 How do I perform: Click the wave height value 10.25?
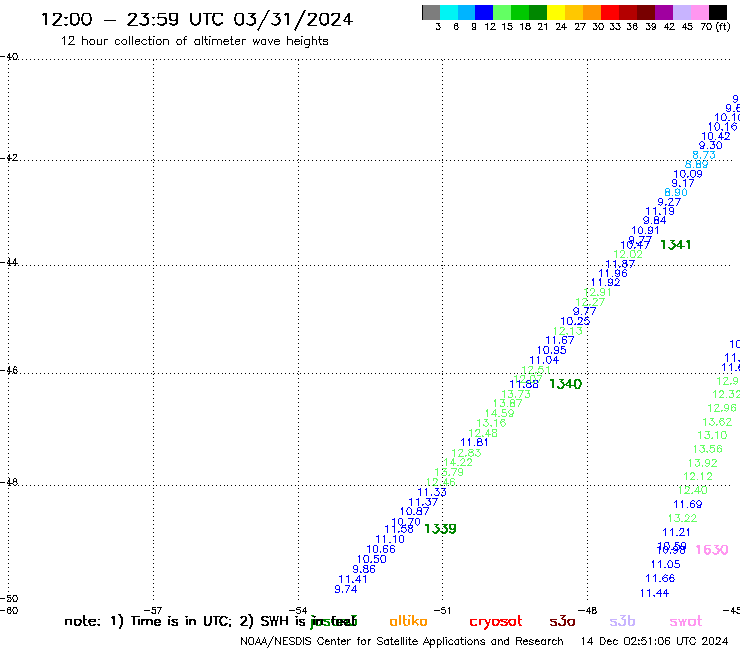(575, 321)
